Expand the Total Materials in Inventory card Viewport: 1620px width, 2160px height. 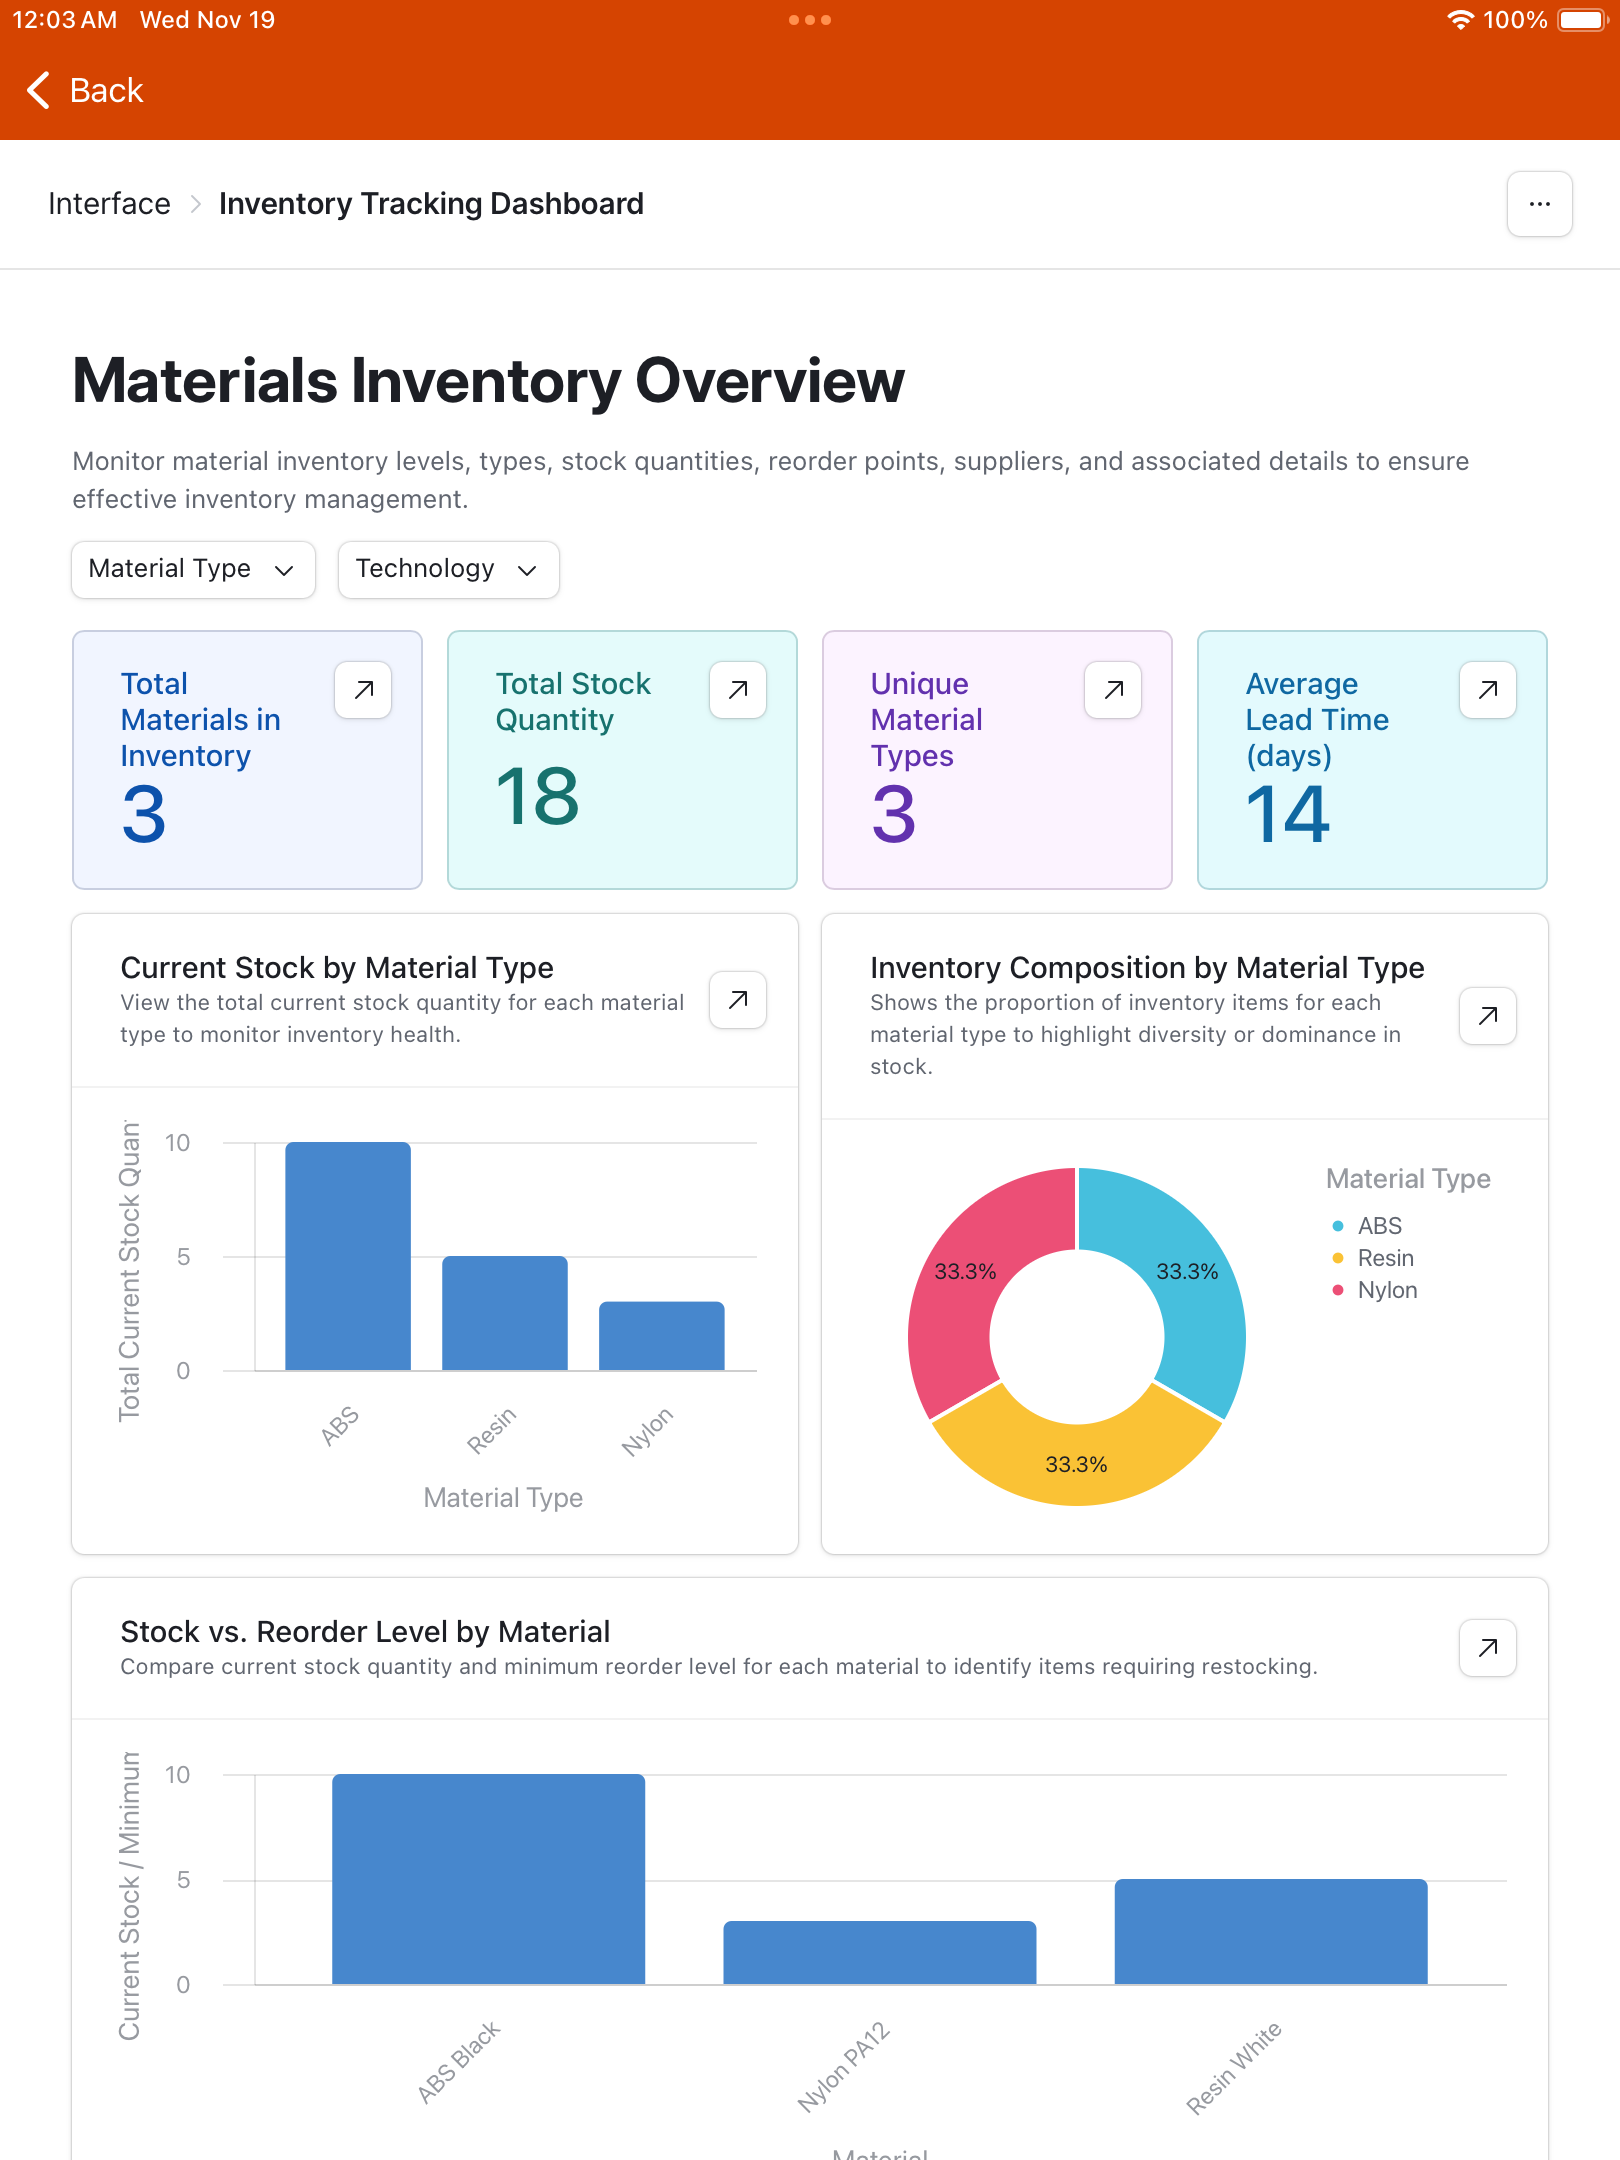coord(362,690)
